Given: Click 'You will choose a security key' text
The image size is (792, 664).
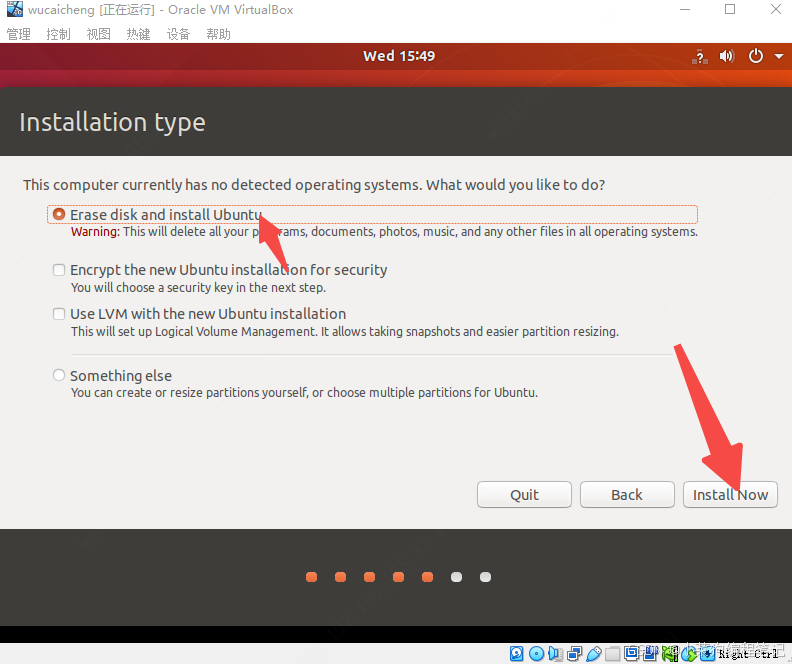Looking at the screenshot, I should pyautogui.click(x=198, y=287).
